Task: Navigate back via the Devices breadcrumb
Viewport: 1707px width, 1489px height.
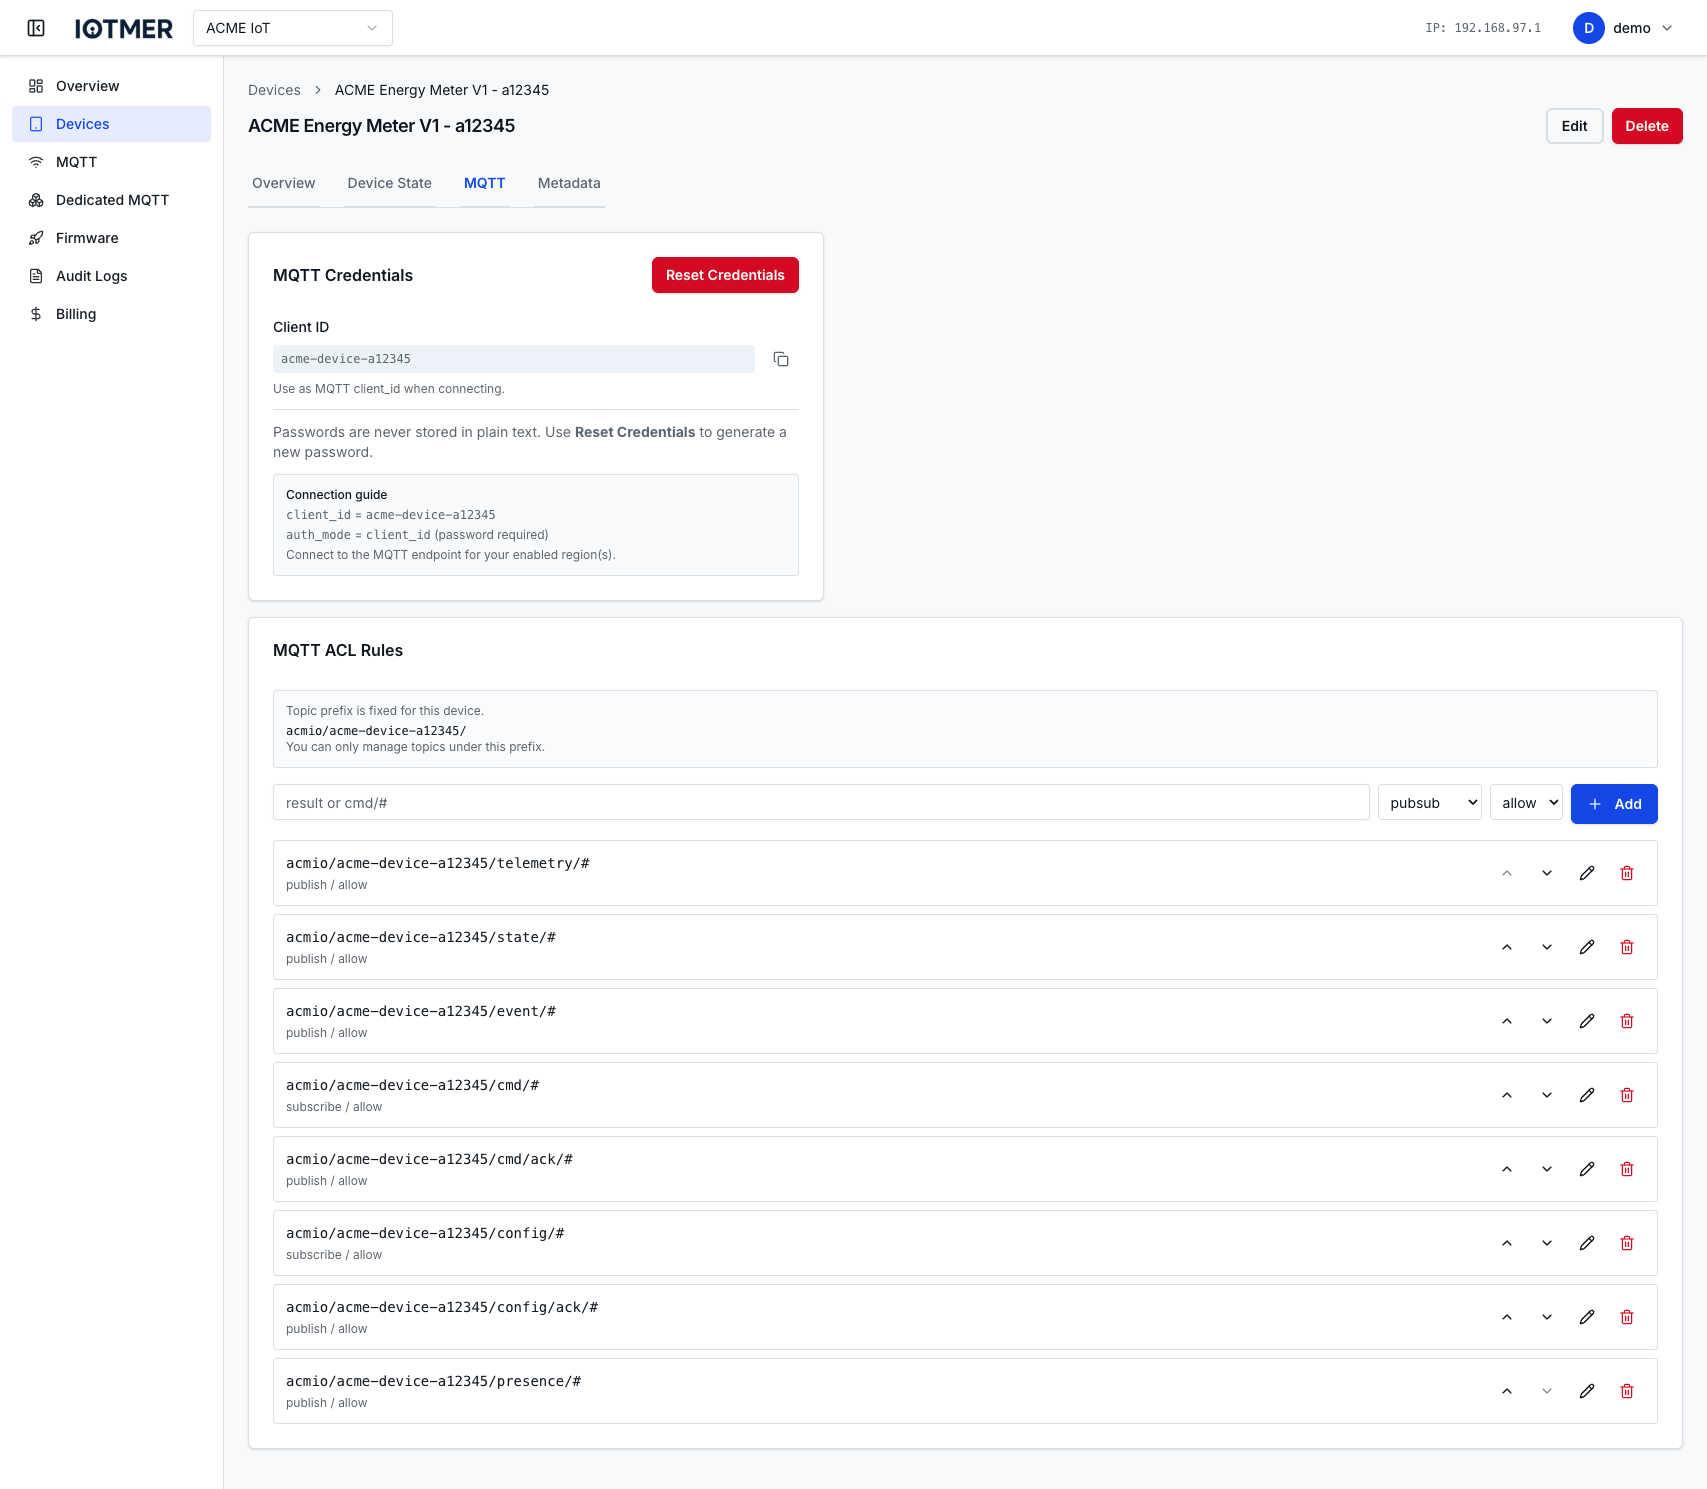Action: 274,90
